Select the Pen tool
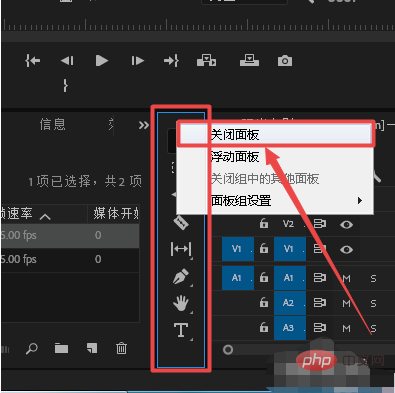This screenshot has width=395, height=393. click(181, 276)
